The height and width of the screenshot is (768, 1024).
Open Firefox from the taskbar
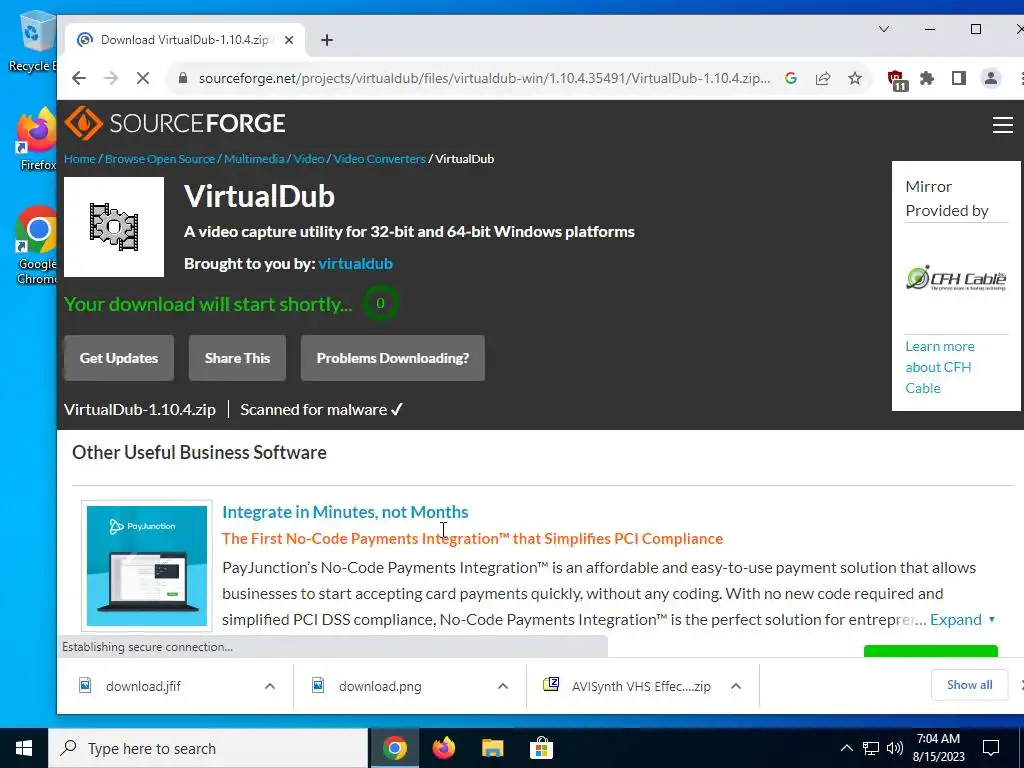tap(444, 748)
